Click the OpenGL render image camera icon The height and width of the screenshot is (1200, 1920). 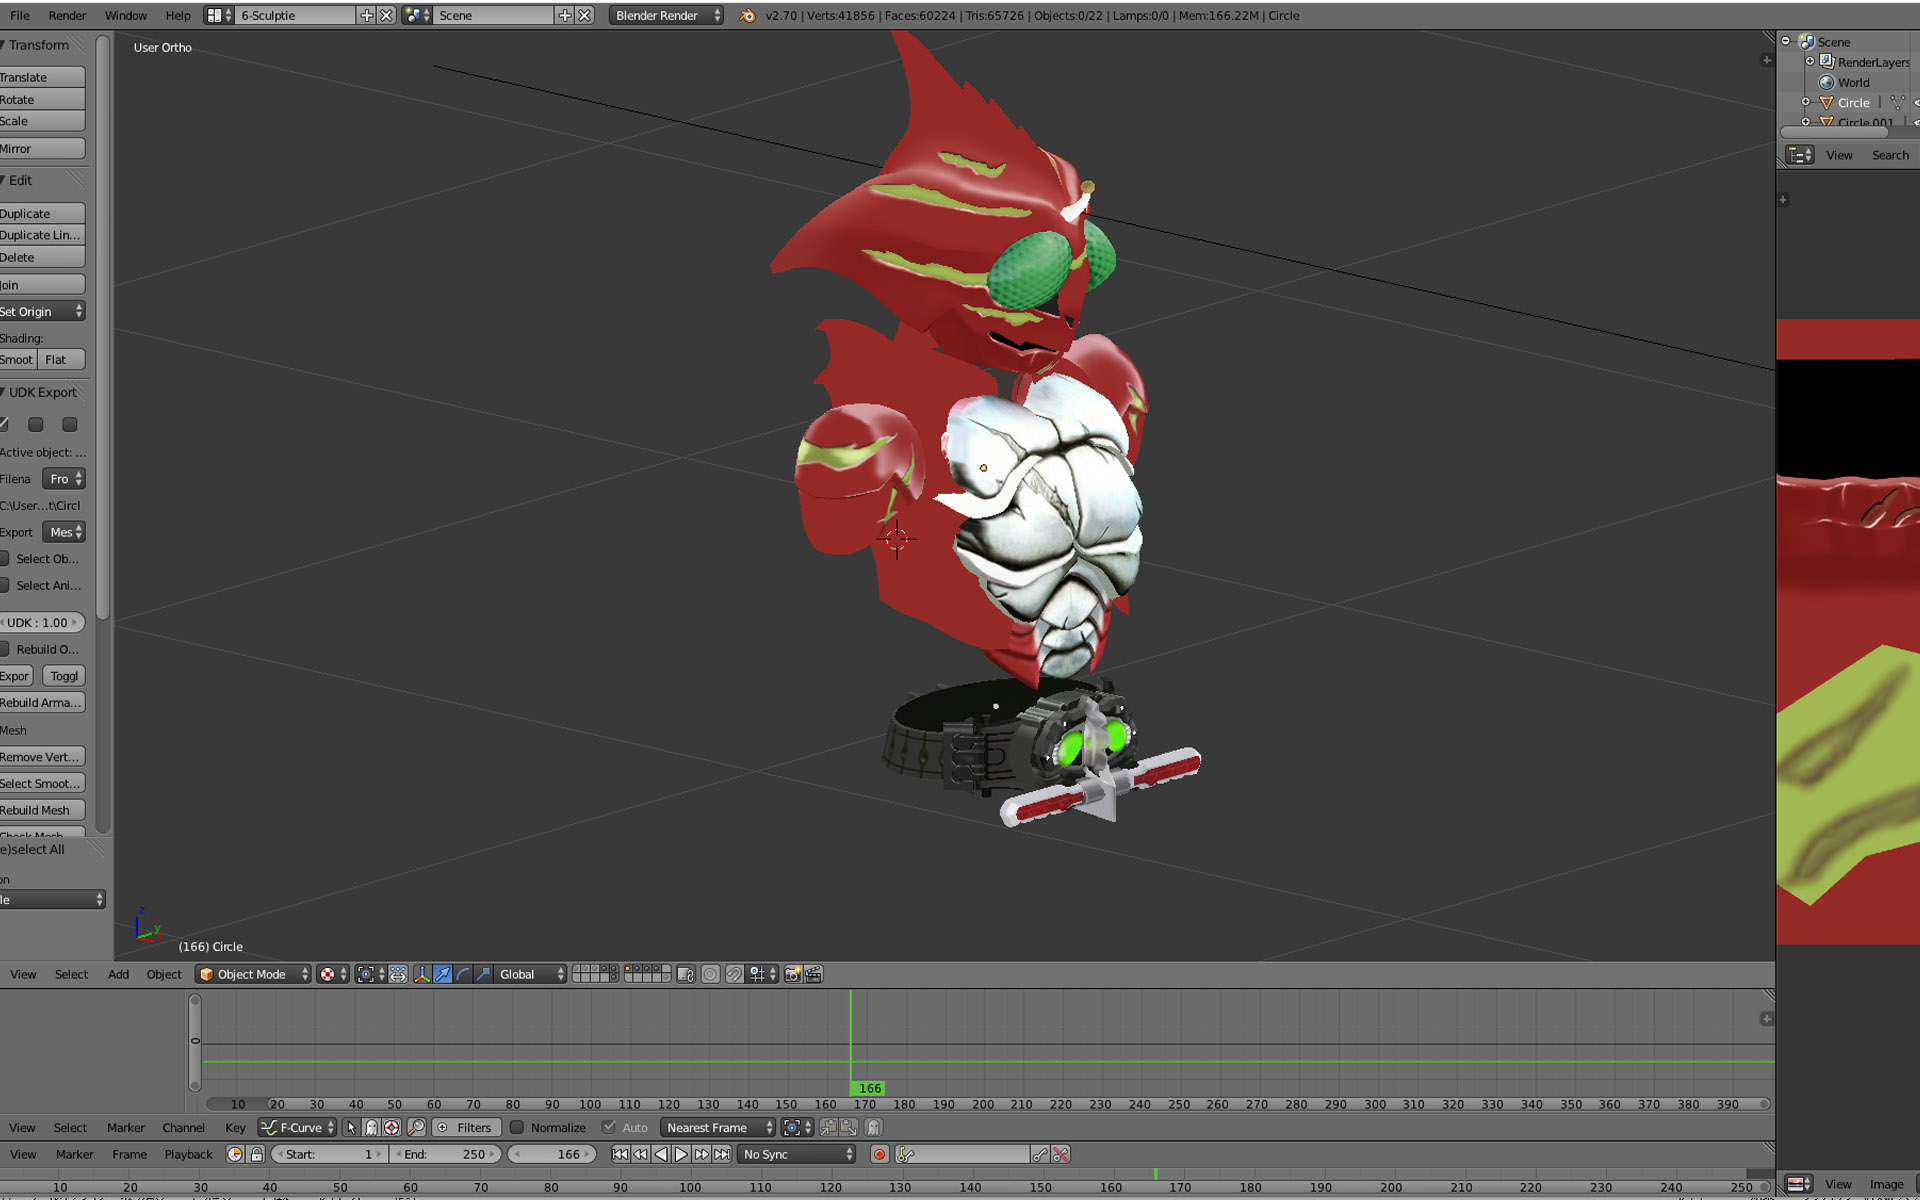pyautogui.click(x=793, y=974)
